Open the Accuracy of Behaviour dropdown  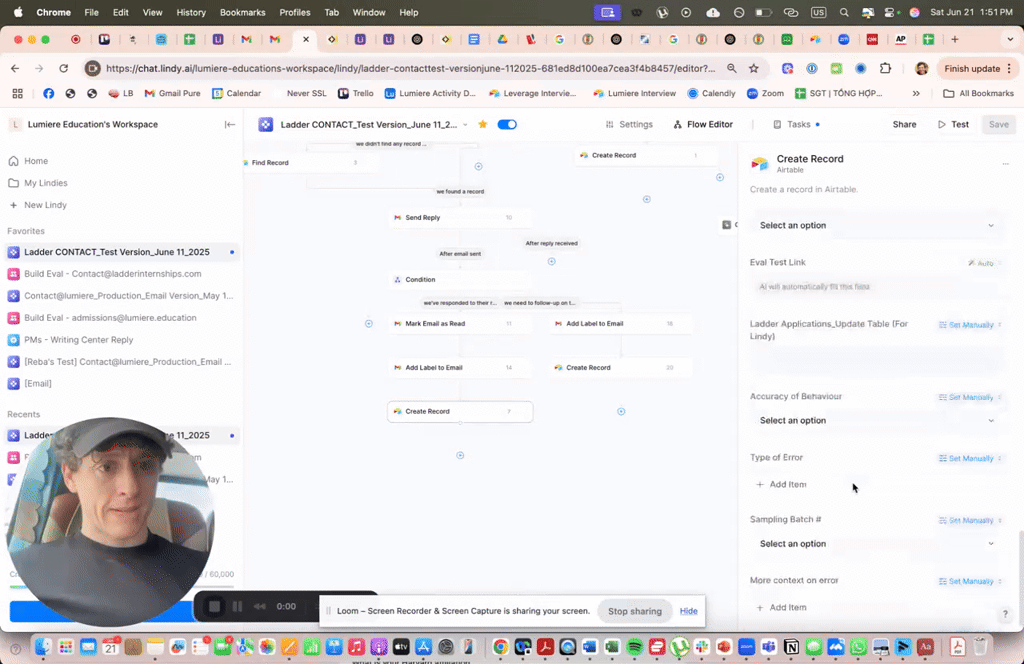[x=876, y=421]
